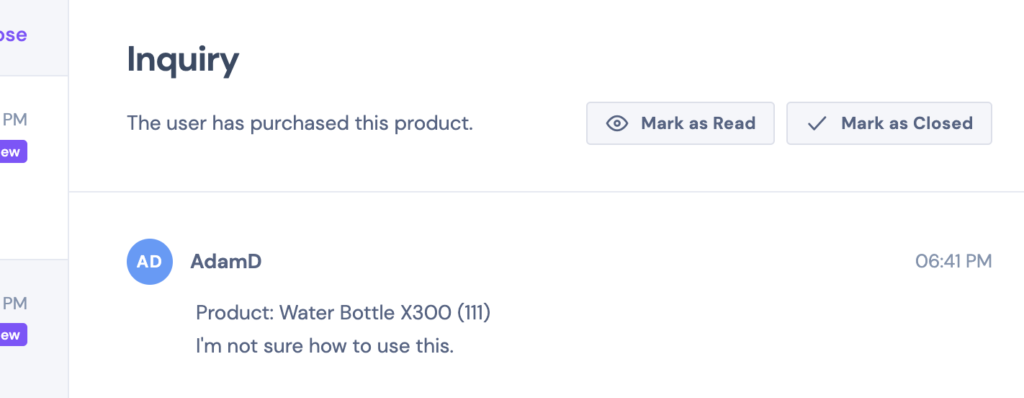Select the upper New badge in the sidebar list
Viewport: 1024px width, 398px height.
tap(13, 152)
